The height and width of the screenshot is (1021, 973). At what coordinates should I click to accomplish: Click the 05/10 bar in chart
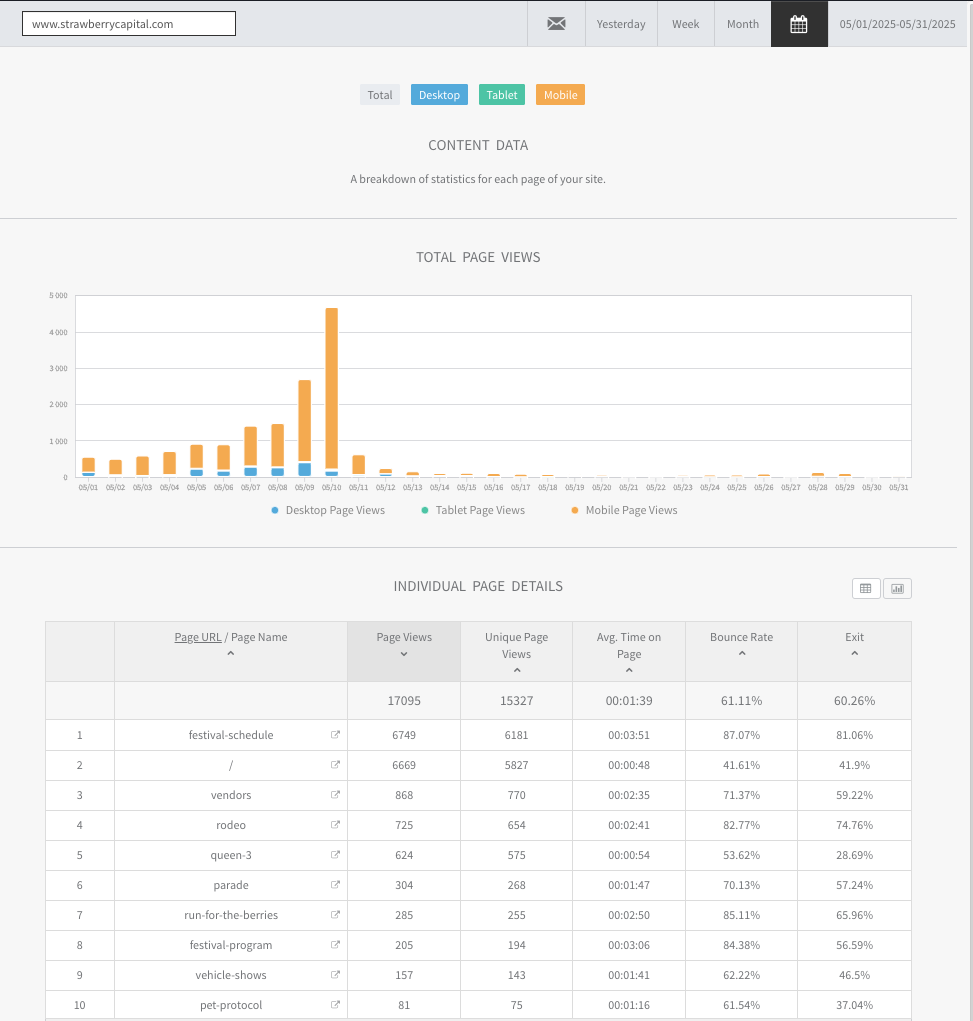click(x=331, y=392)
